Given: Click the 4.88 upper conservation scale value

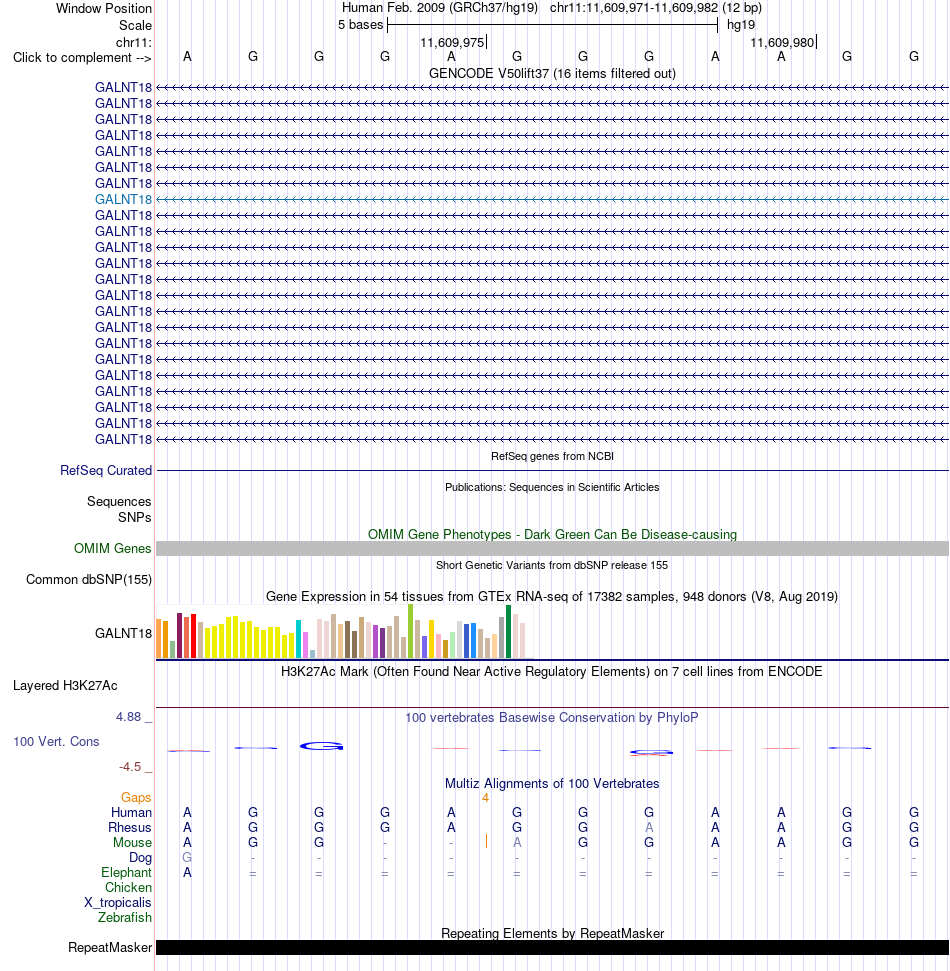Looking at the screenshot, I should click(x=128, y=716).
